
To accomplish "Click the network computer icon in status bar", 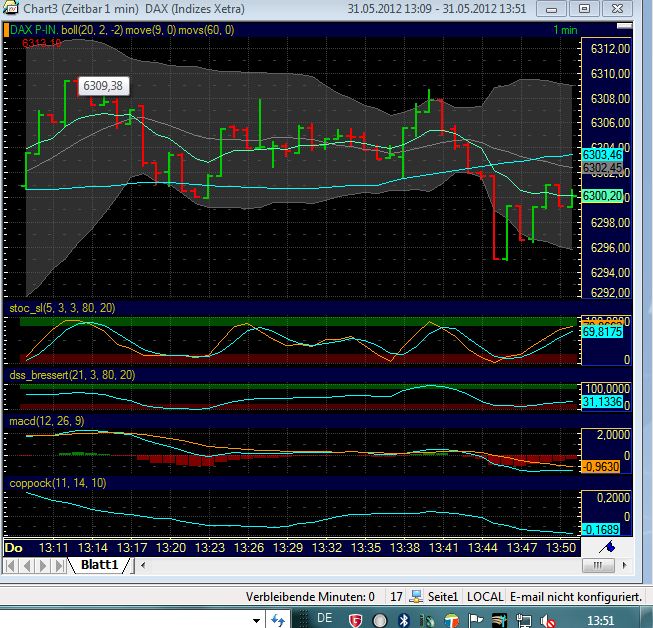I will point(416,596).
